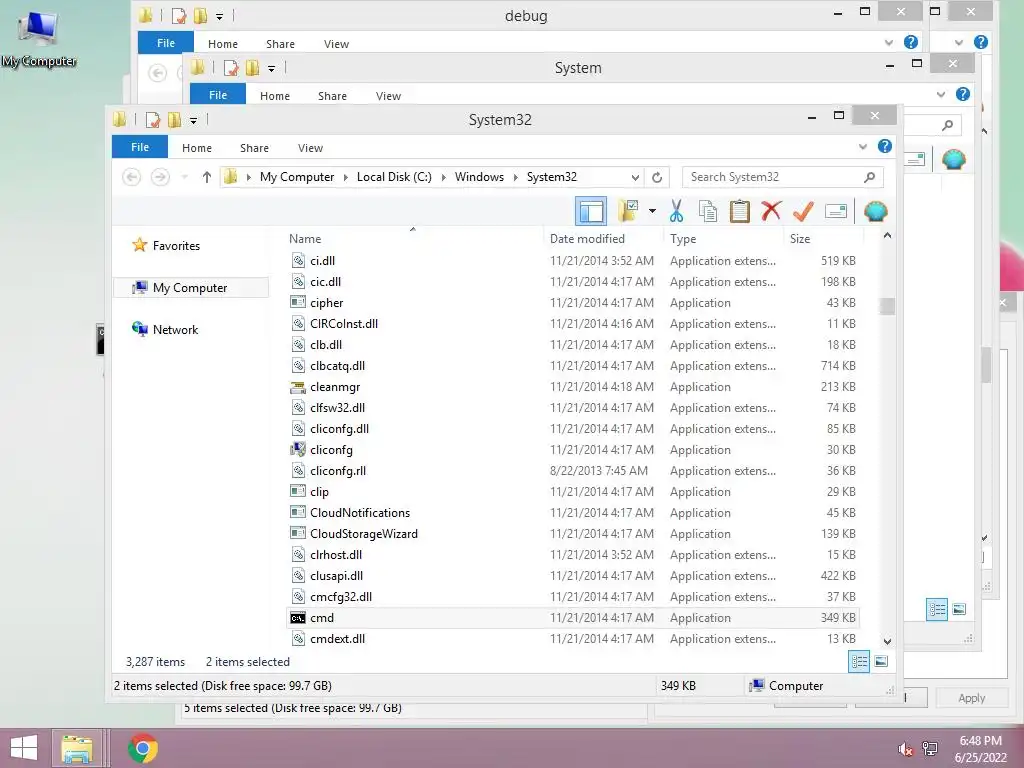
Task: Expand the arrow after My Computer in breadcrumb
Action: [x=345, y=177]
